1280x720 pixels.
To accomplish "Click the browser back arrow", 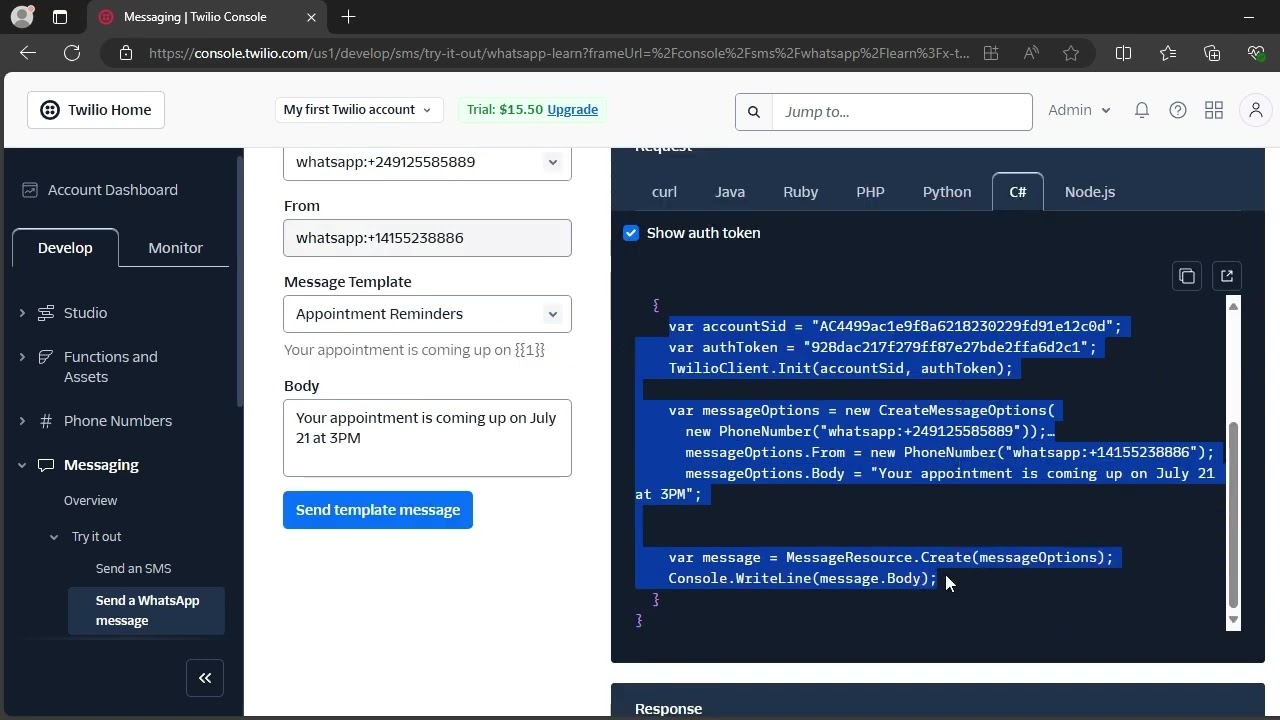I will pos(28,53).
